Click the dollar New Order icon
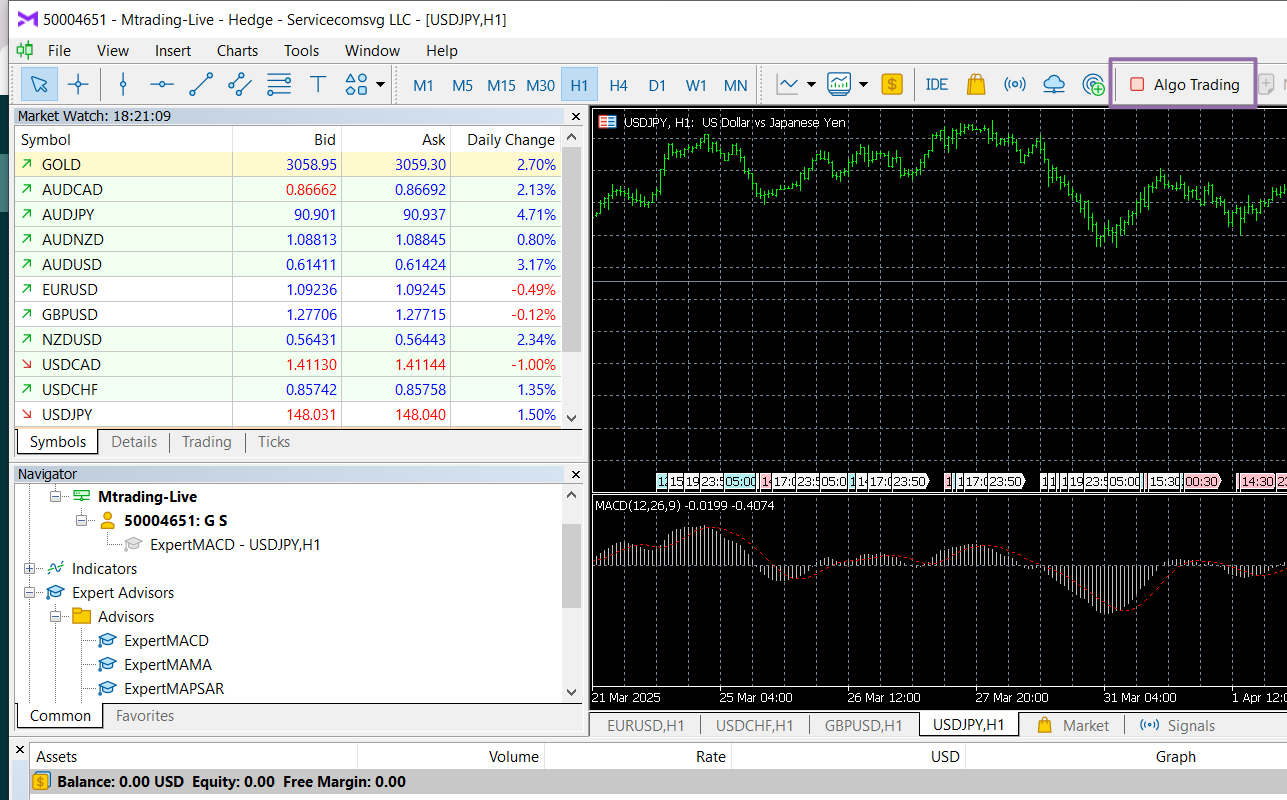This screenshot has width=1287, height=800. tap(892, 85)
